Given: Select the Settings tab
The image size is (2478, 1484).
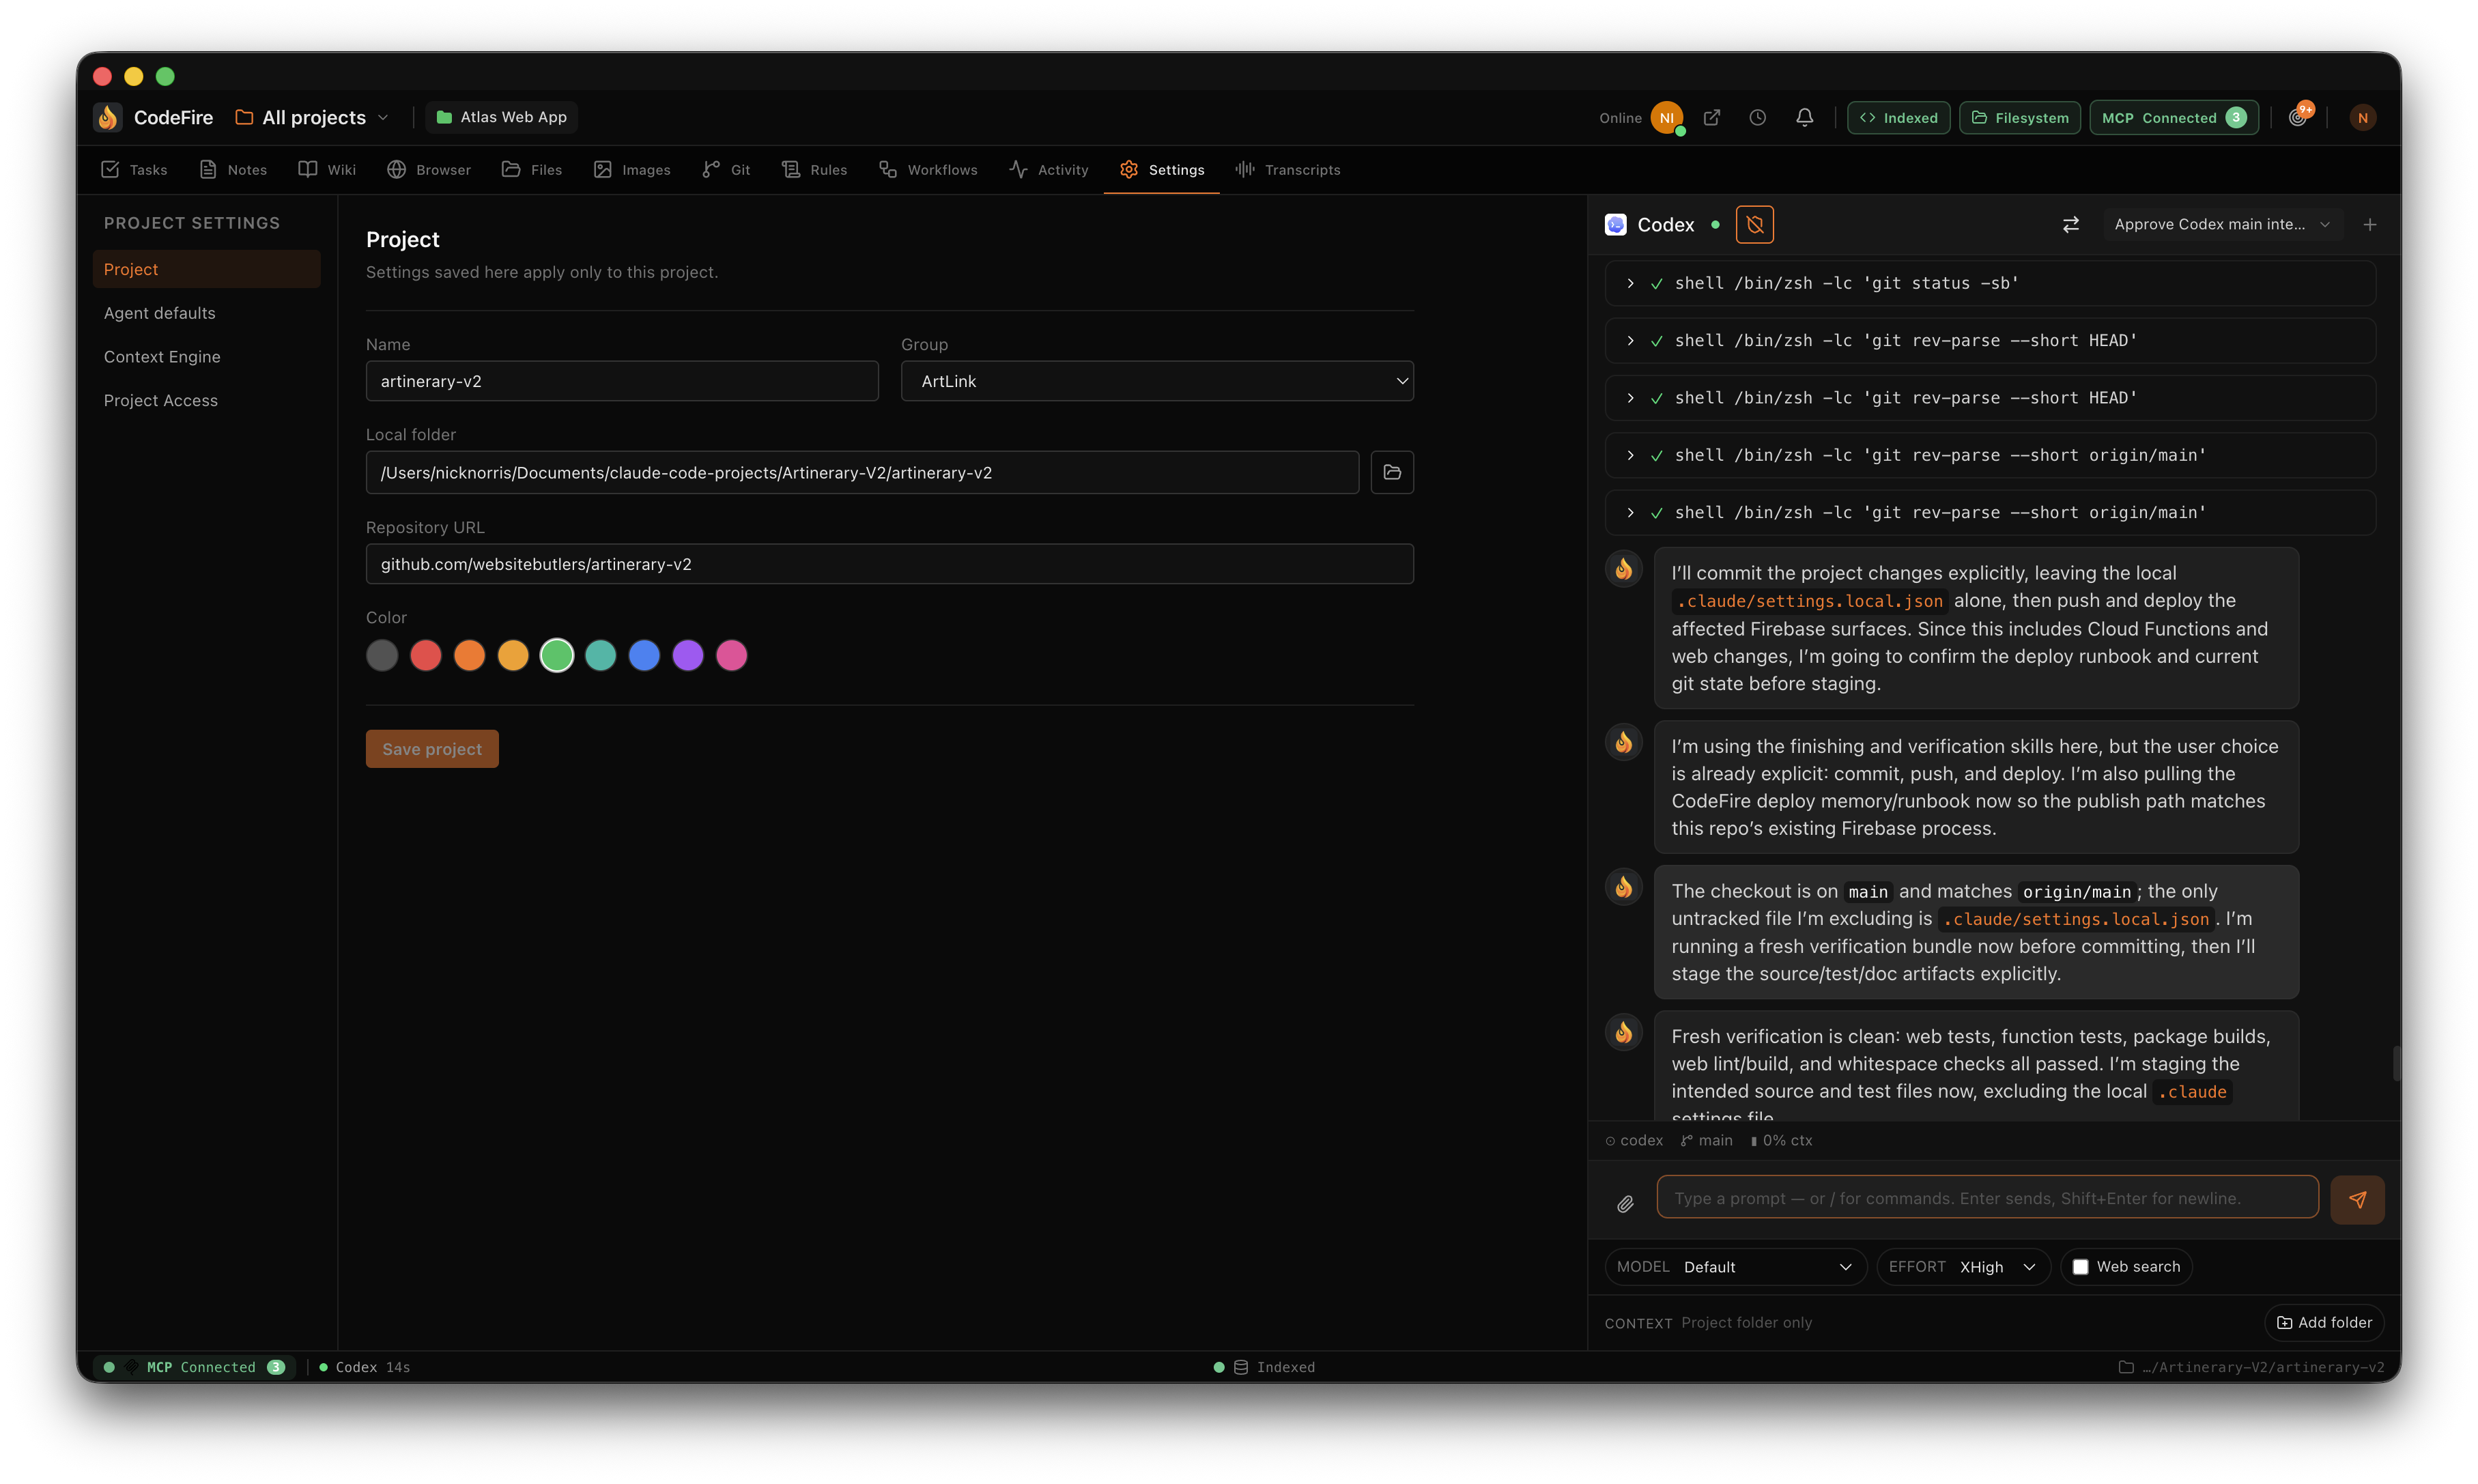Looking at the screenshot, I should click(x=1162, y=170).
